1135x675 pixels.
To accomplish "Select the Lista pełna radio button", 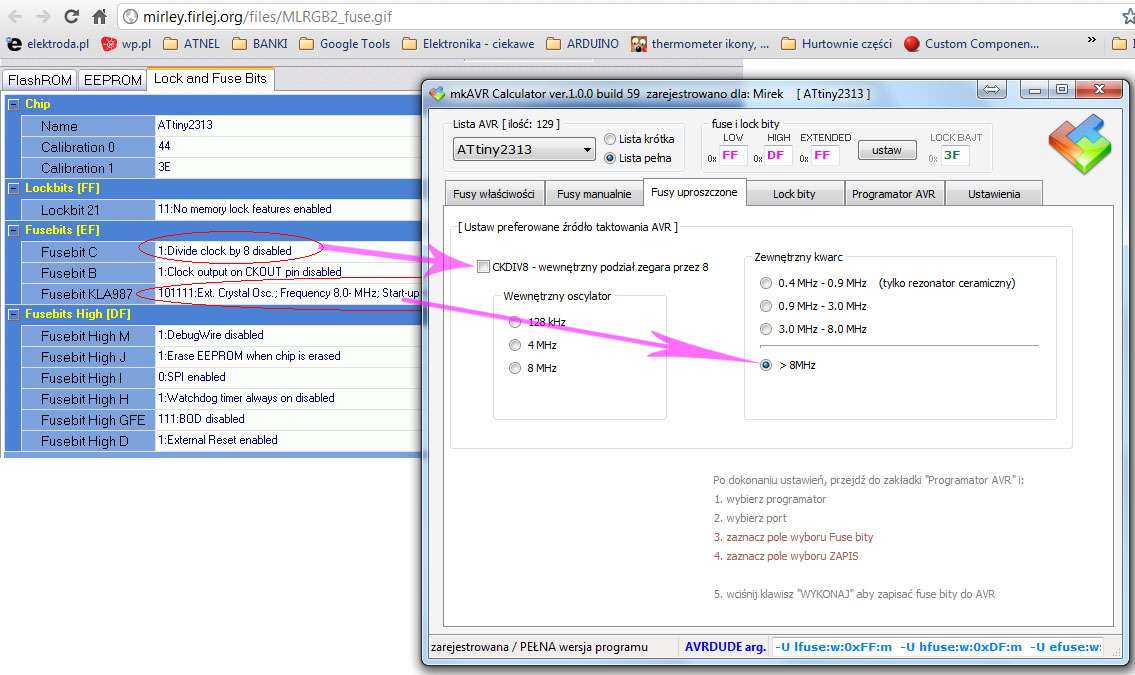I will pos(610,158).
